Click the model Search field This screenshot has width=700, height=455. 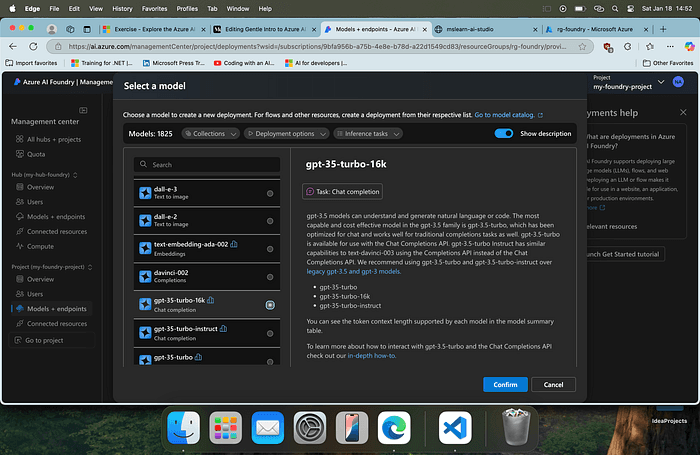pyautogui.click(x=207, y=165)
